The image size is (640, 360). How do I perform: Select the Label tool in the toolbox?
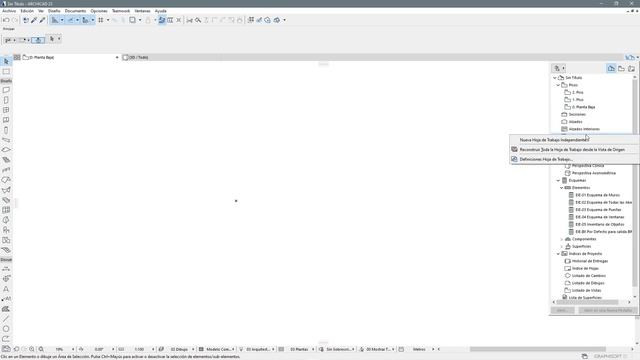[6, 299]
